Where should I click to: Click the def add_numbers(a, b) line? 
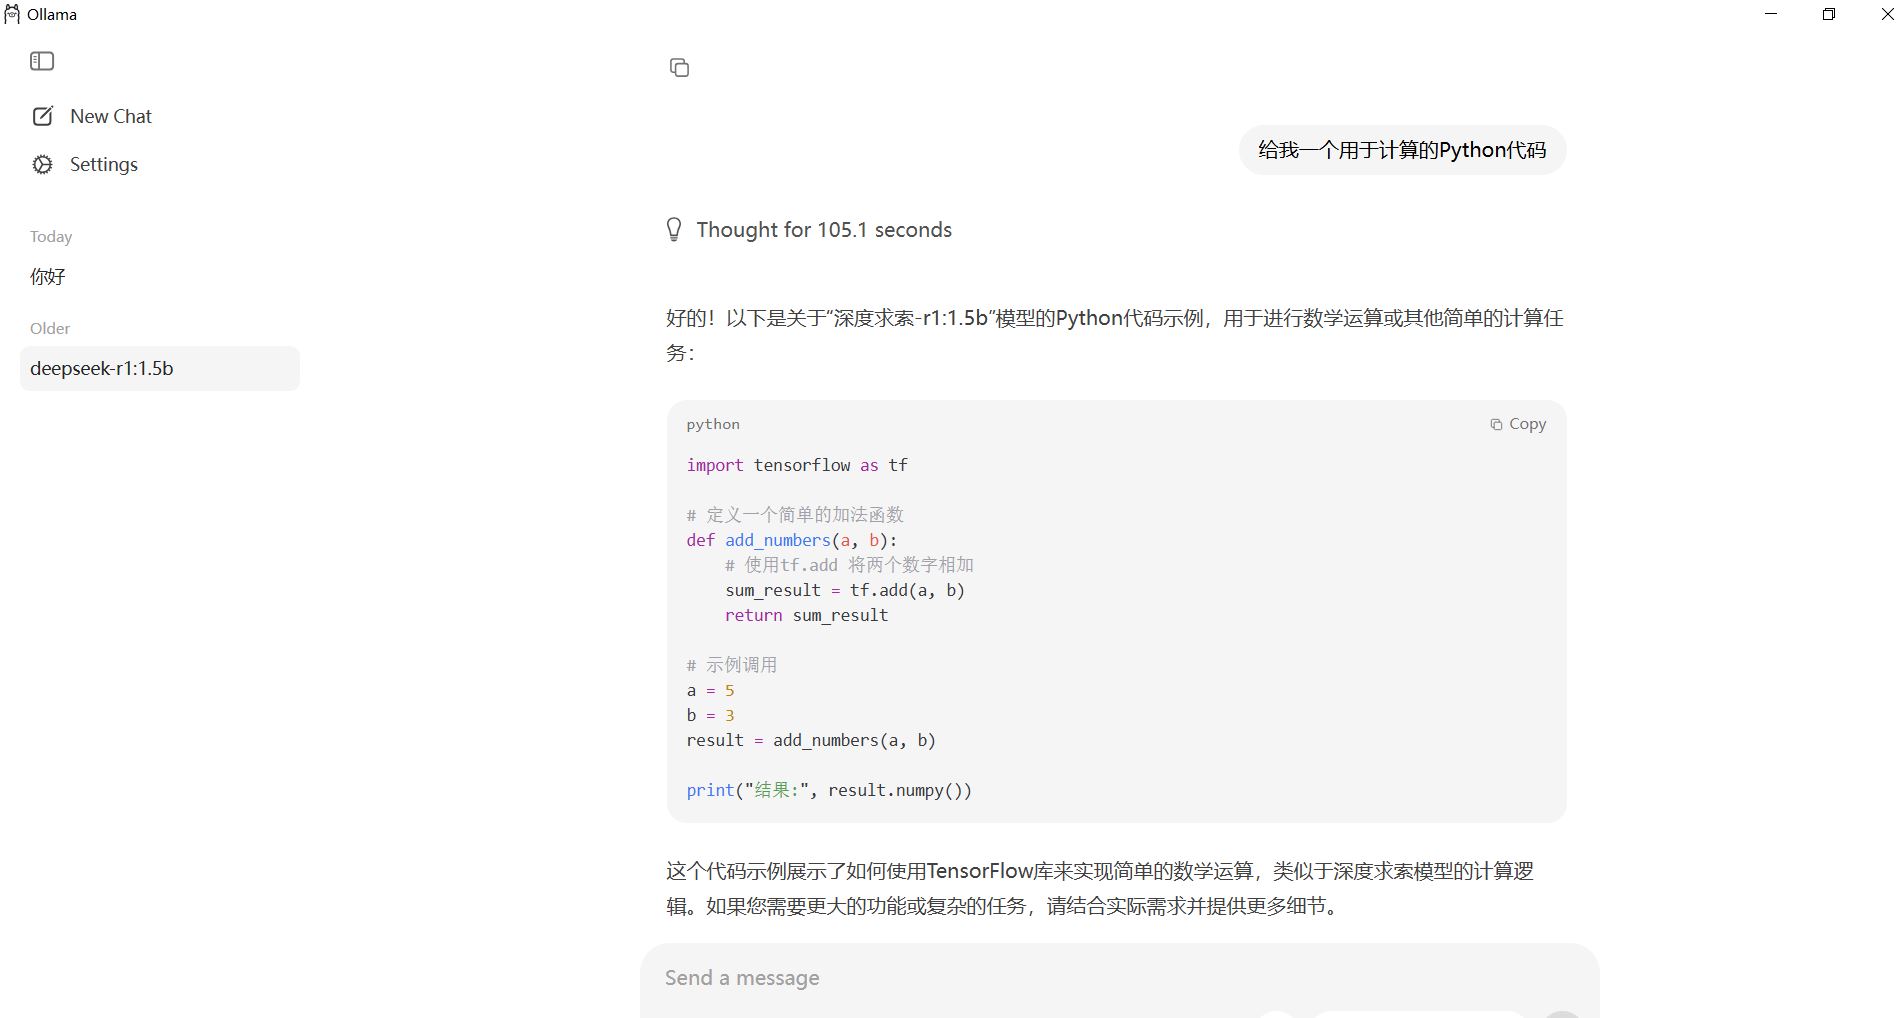pyautogui.click(x=792, y=540)
